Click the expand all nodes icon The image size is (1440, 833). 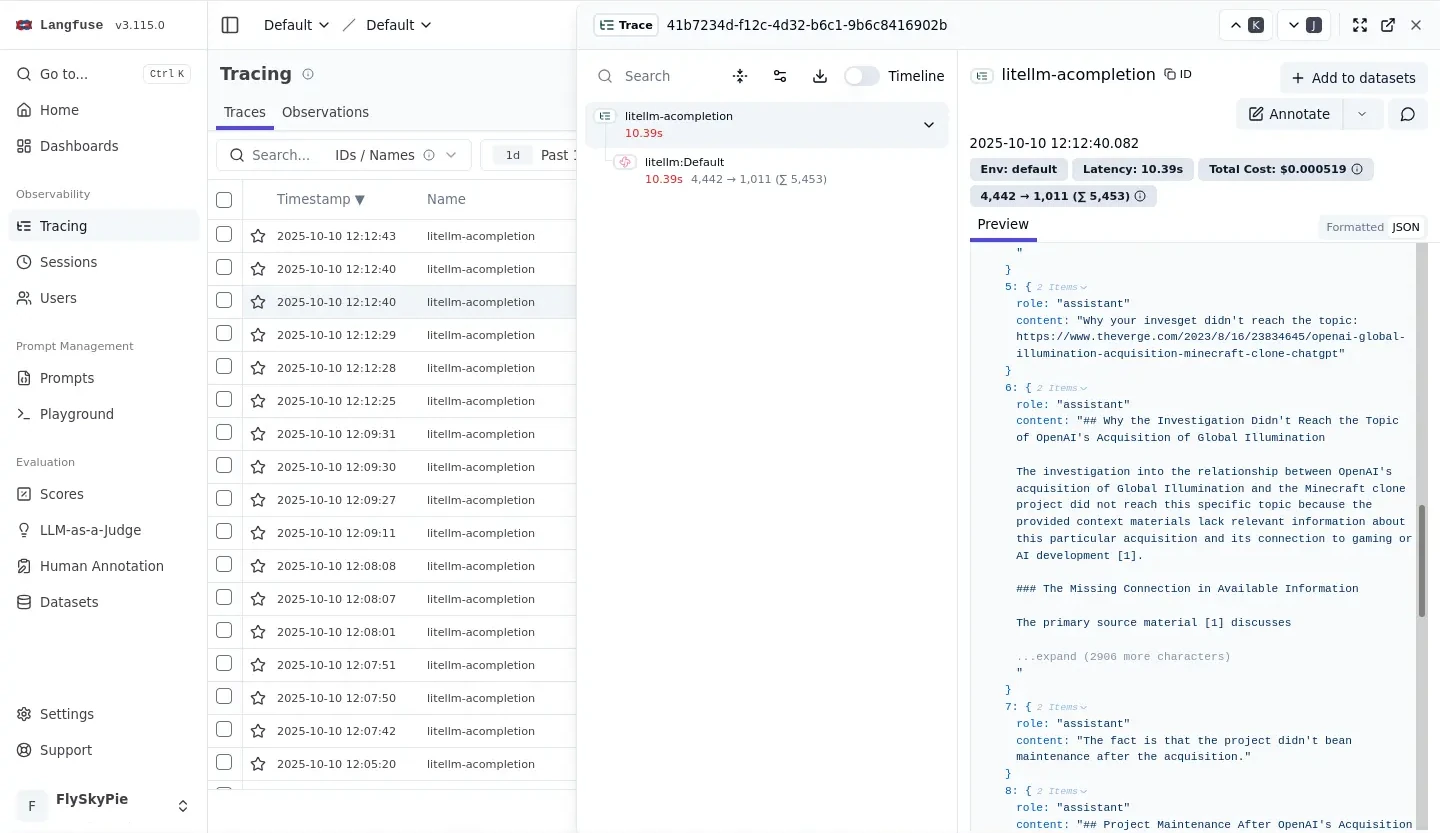740,76
